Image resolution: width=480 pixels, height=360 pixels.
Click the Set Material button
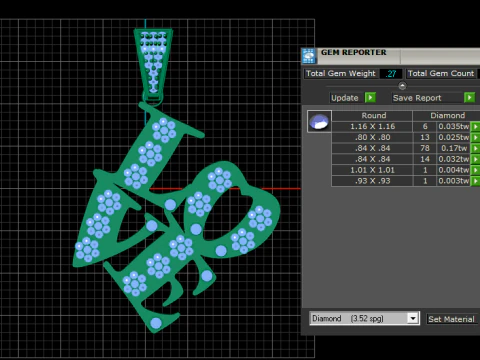451,319
